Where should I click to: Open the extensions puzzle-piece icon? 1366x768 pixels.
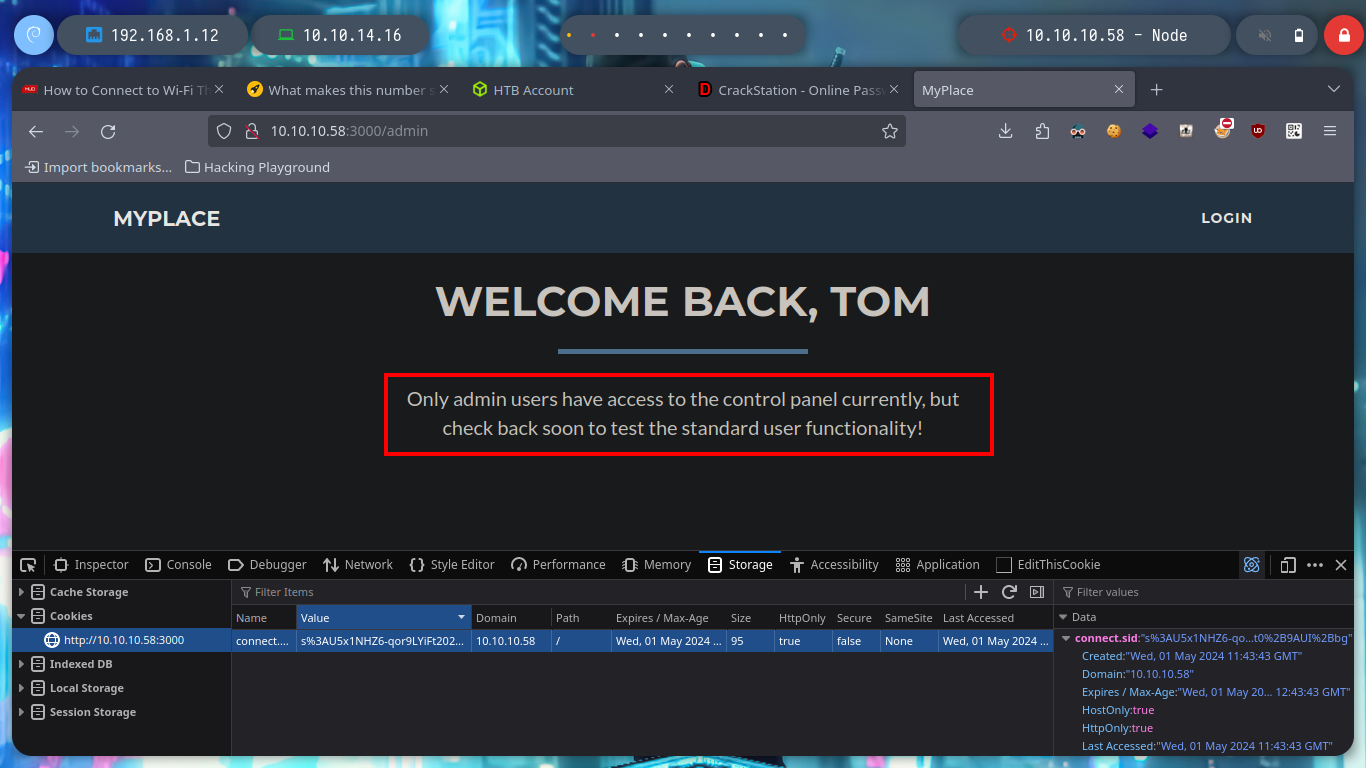coord(1042,131)
